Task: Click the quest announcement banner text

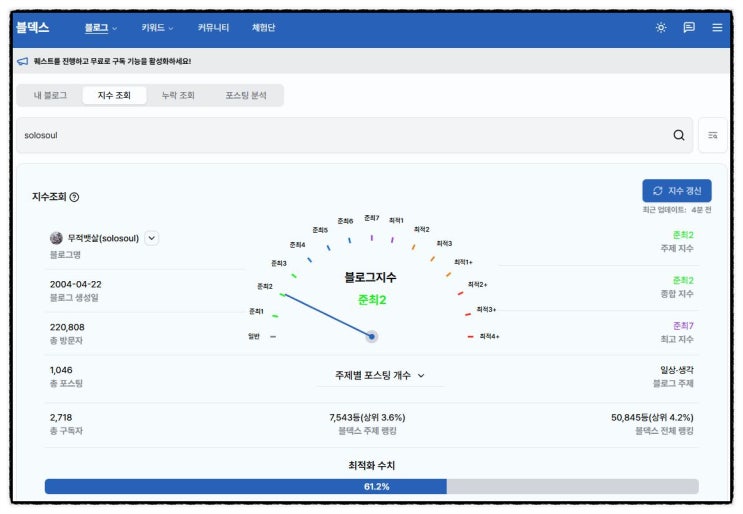Action: (112, 61)
